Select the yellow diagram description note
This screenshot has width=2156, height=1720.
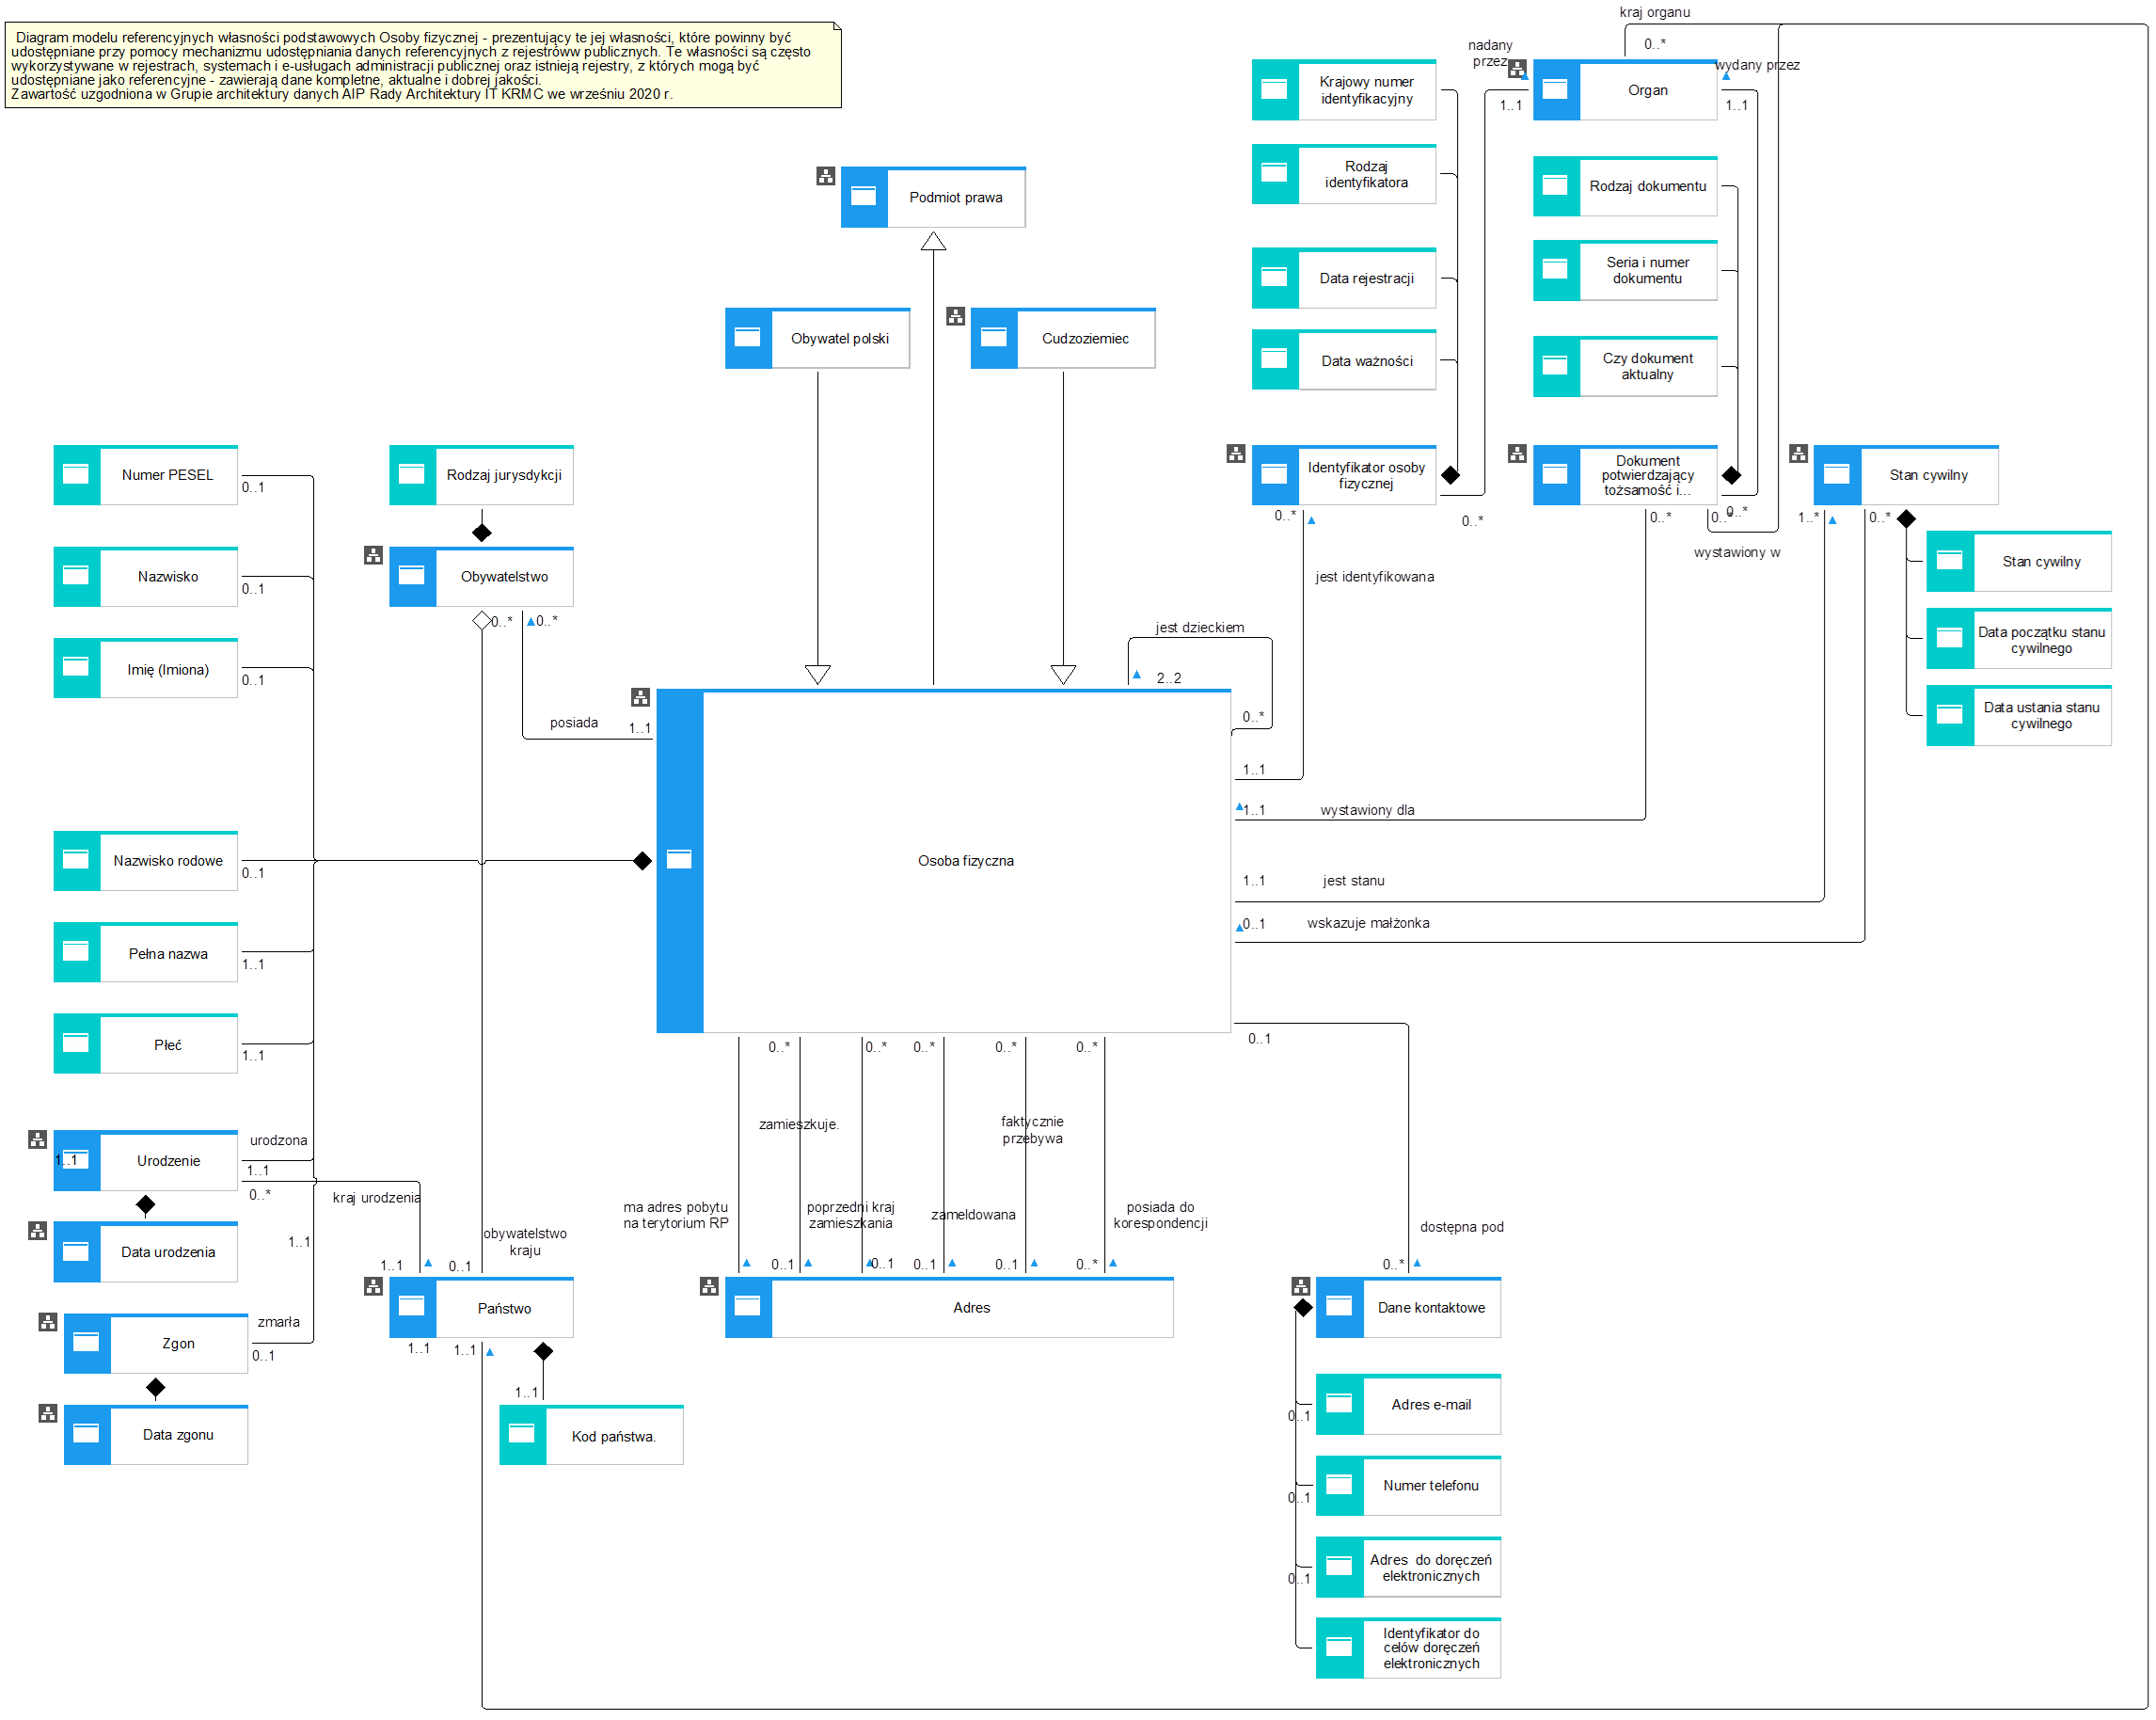click(422, 65)
